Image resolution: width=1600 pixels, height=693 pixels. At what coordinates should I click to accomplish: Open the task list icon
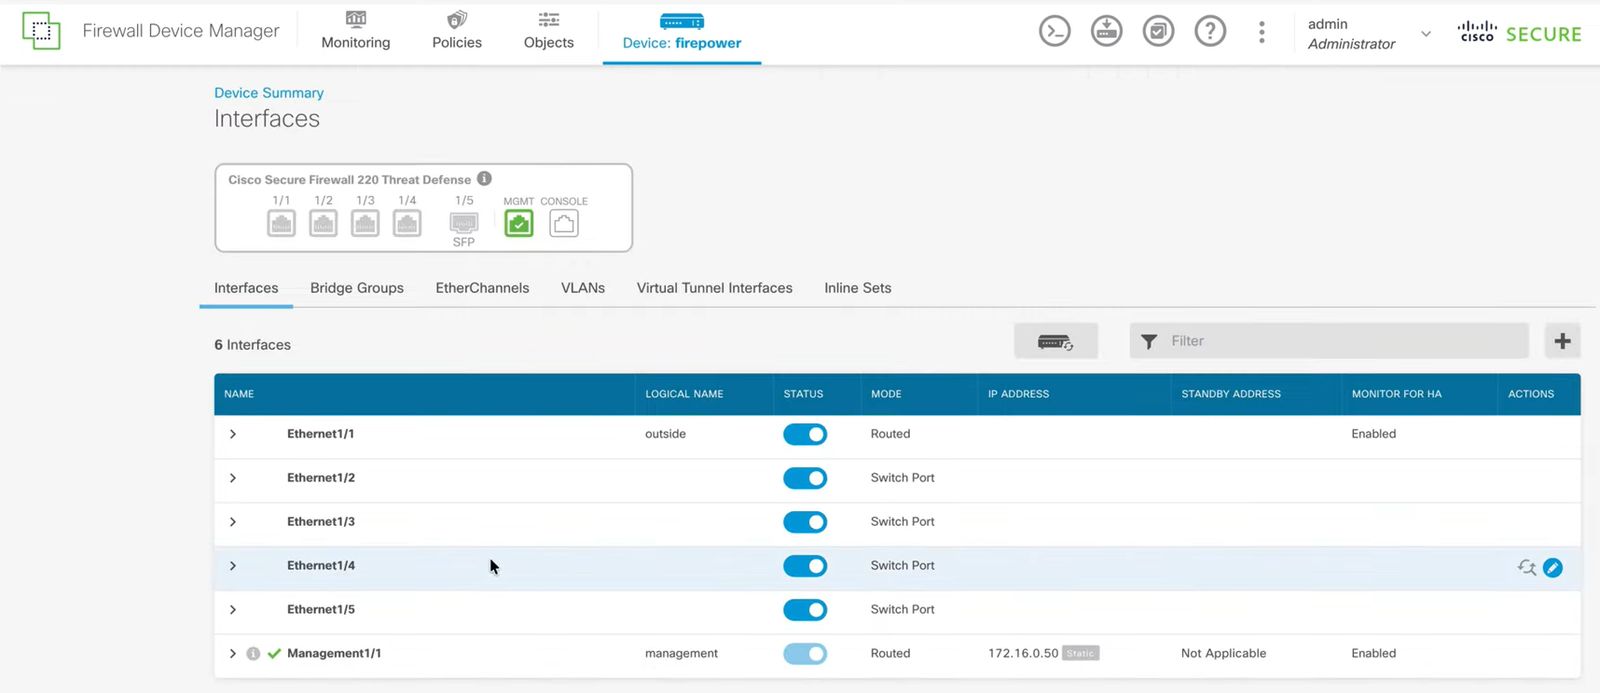click(1158, 32)
